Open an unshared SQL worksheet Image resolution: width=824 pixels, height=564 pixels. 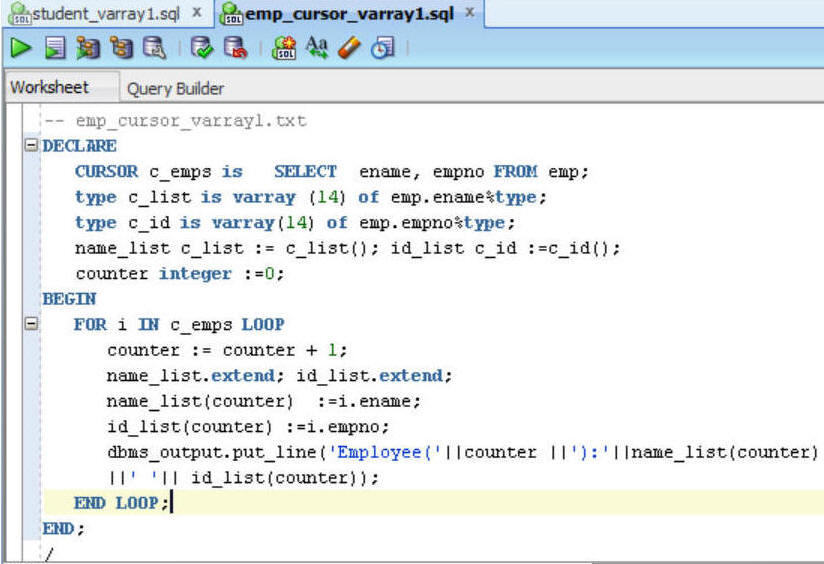284,48
